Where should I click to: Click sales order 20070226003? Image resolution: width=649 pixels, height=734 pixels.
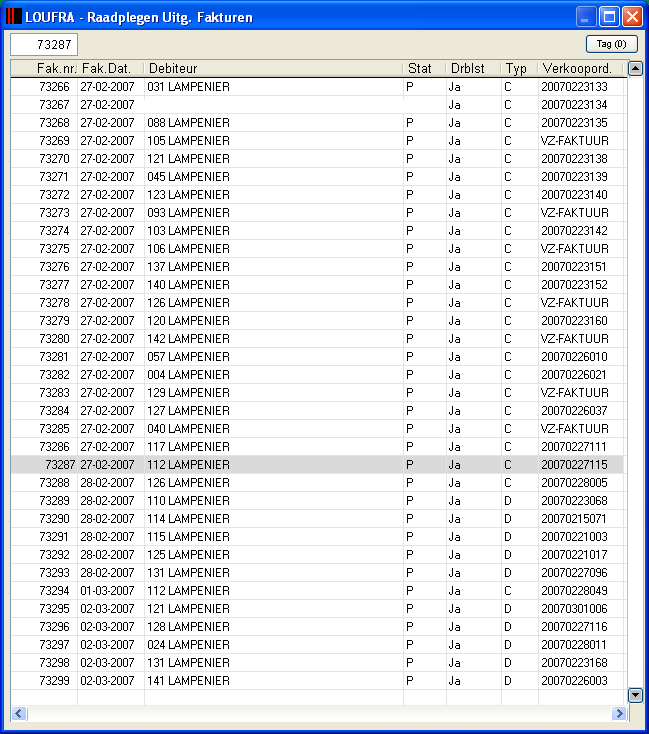pyautogui.click(x=574, y=681)
